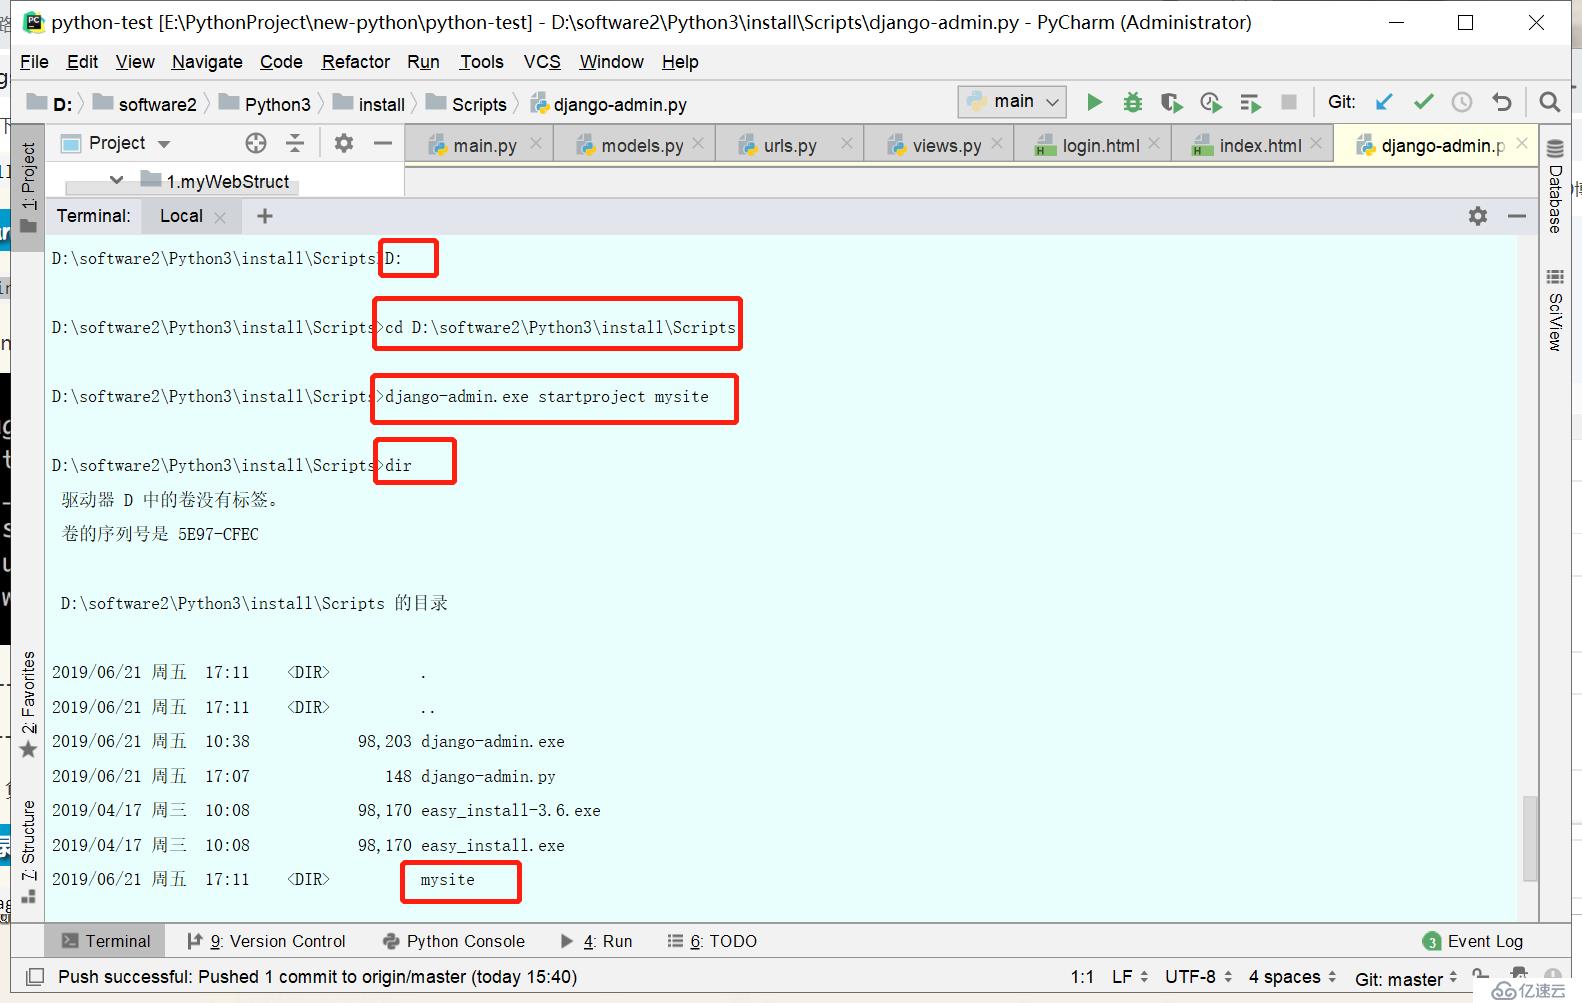Screen dimensions: 1582x1003
Task: Hide the Terminal tool window
Action: pyautogui.click(x=1517, y=216)
